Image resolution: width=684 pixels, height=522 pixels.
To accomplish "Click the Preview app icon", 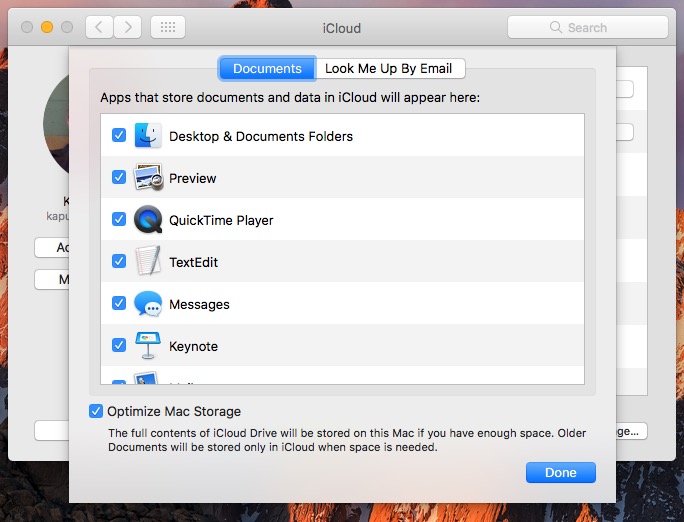I will 148,177.
